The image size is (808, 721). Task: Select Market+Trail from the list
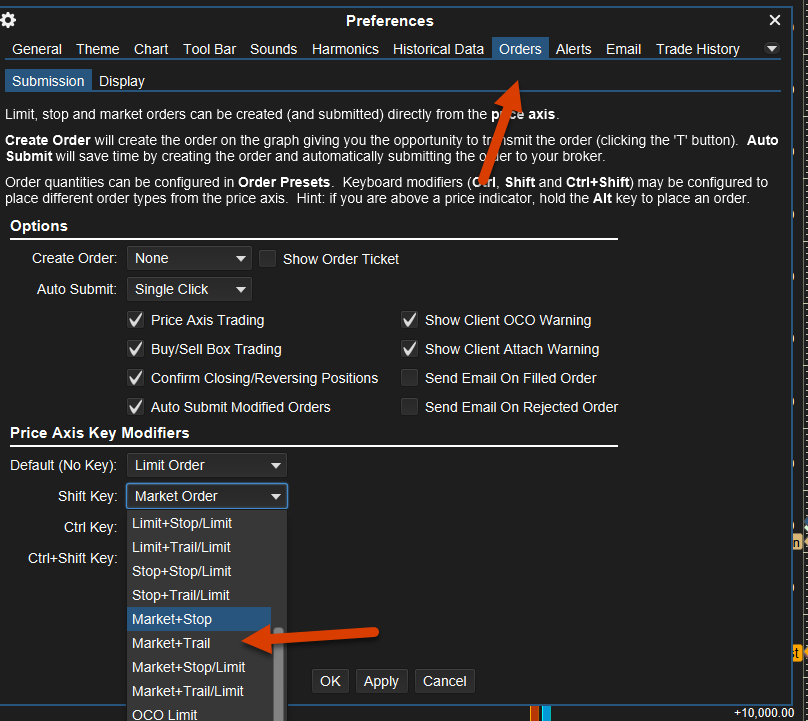point(171,643)
